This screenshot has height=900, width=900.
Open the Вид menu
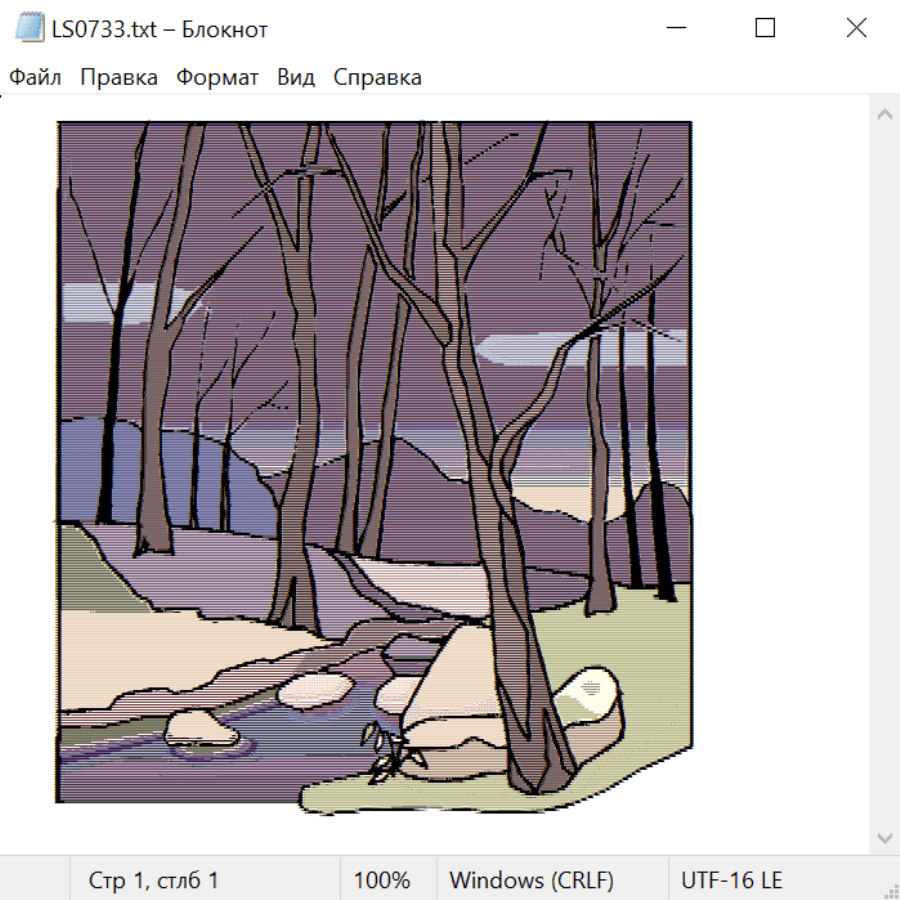click(296, 77)
